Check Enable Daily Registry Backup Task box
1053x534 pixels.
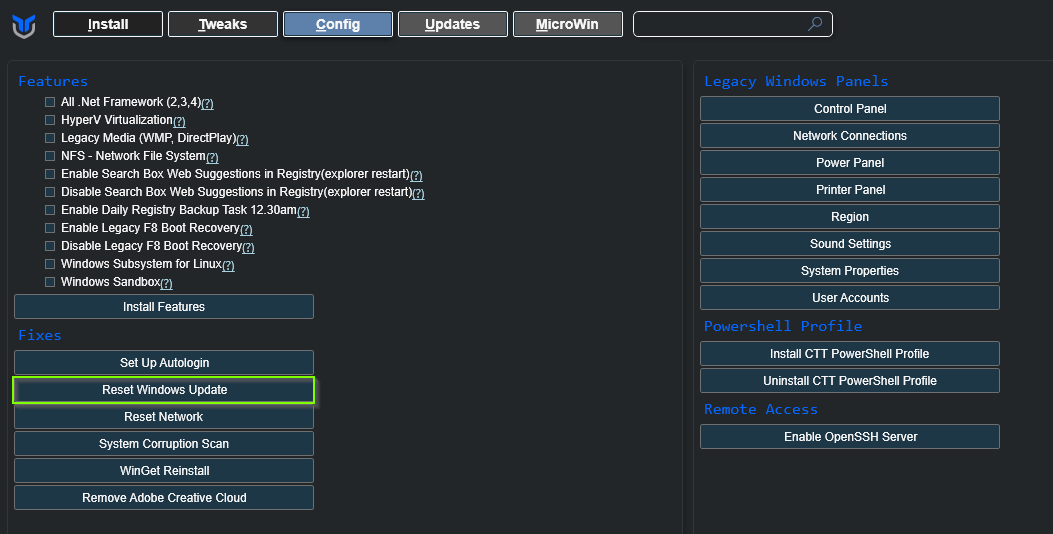50,210
